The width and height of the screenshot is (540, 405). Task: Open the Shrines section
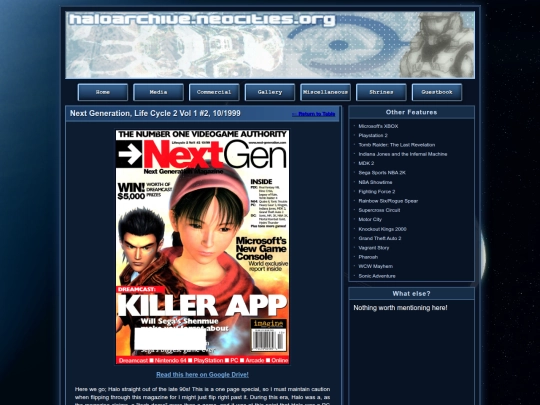[381, 92]
